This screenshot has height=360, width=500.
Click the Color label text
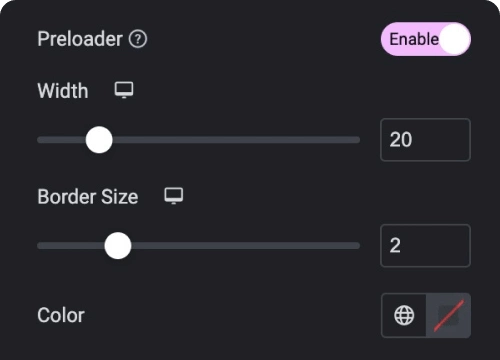click(x=61, y=315)
